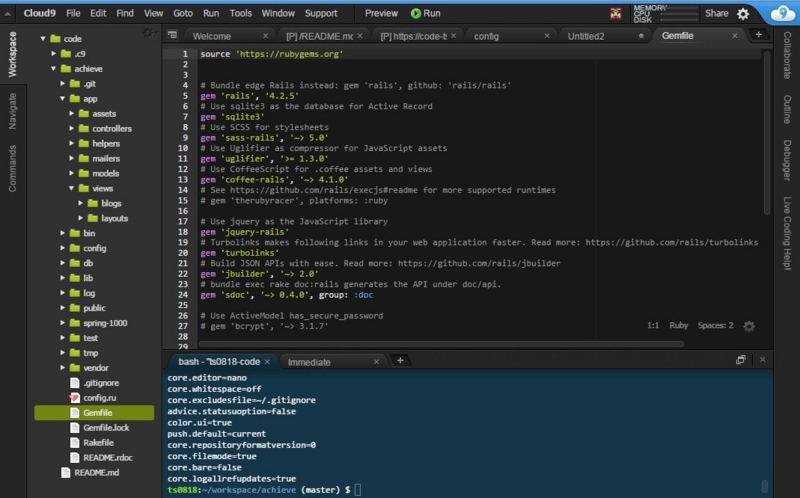
Task: Close the config tab
Action: 547,36
